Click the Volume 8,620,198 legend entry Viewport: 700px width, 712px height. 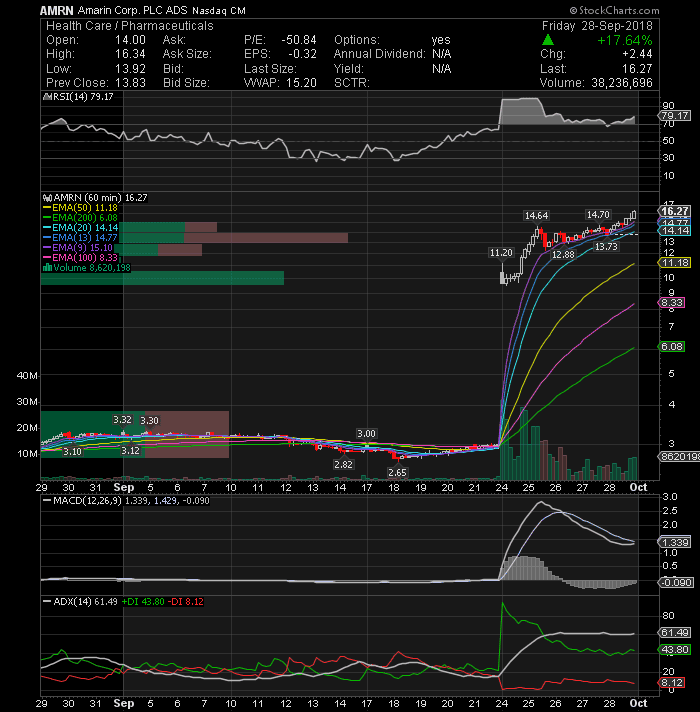[92, 267]
